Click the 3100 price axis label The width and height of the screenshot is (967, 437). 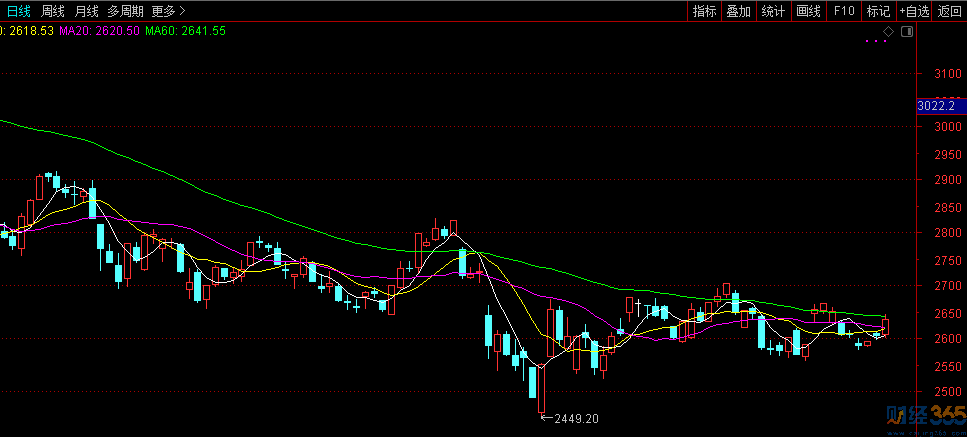[x=948, y=74]
